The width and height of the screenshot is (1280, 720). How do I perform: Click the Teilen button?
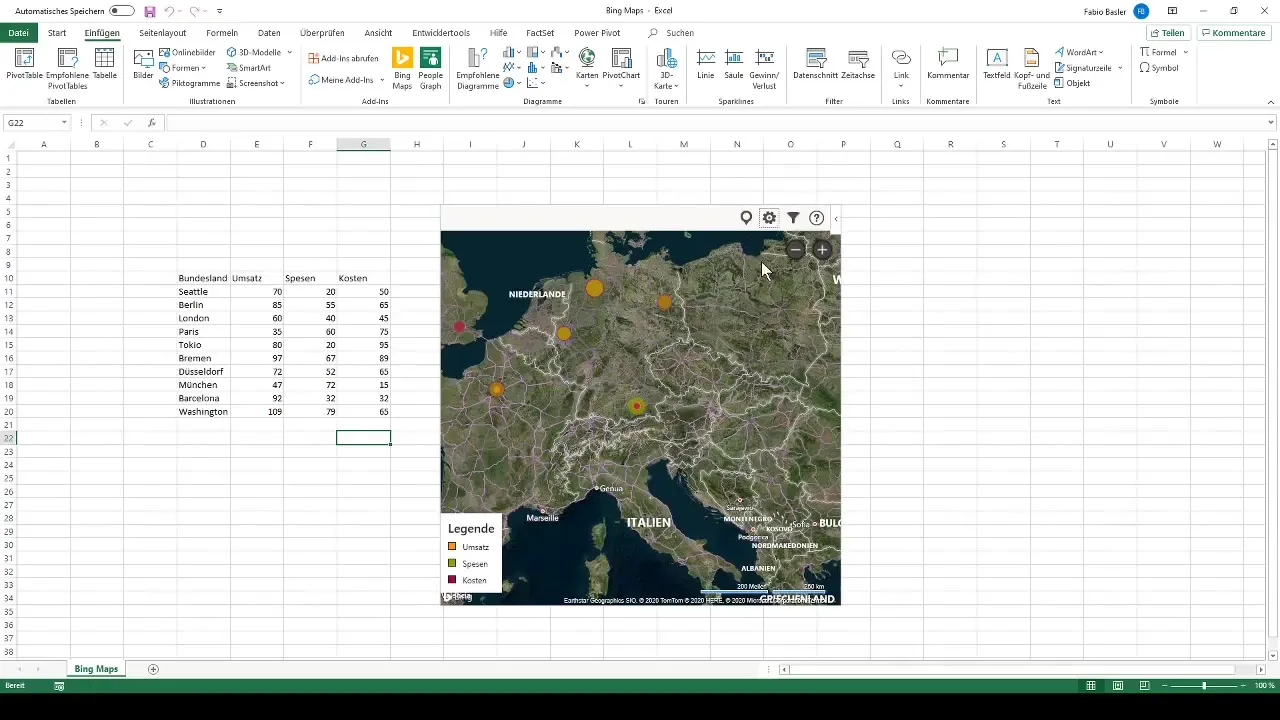click(1167, 33)
